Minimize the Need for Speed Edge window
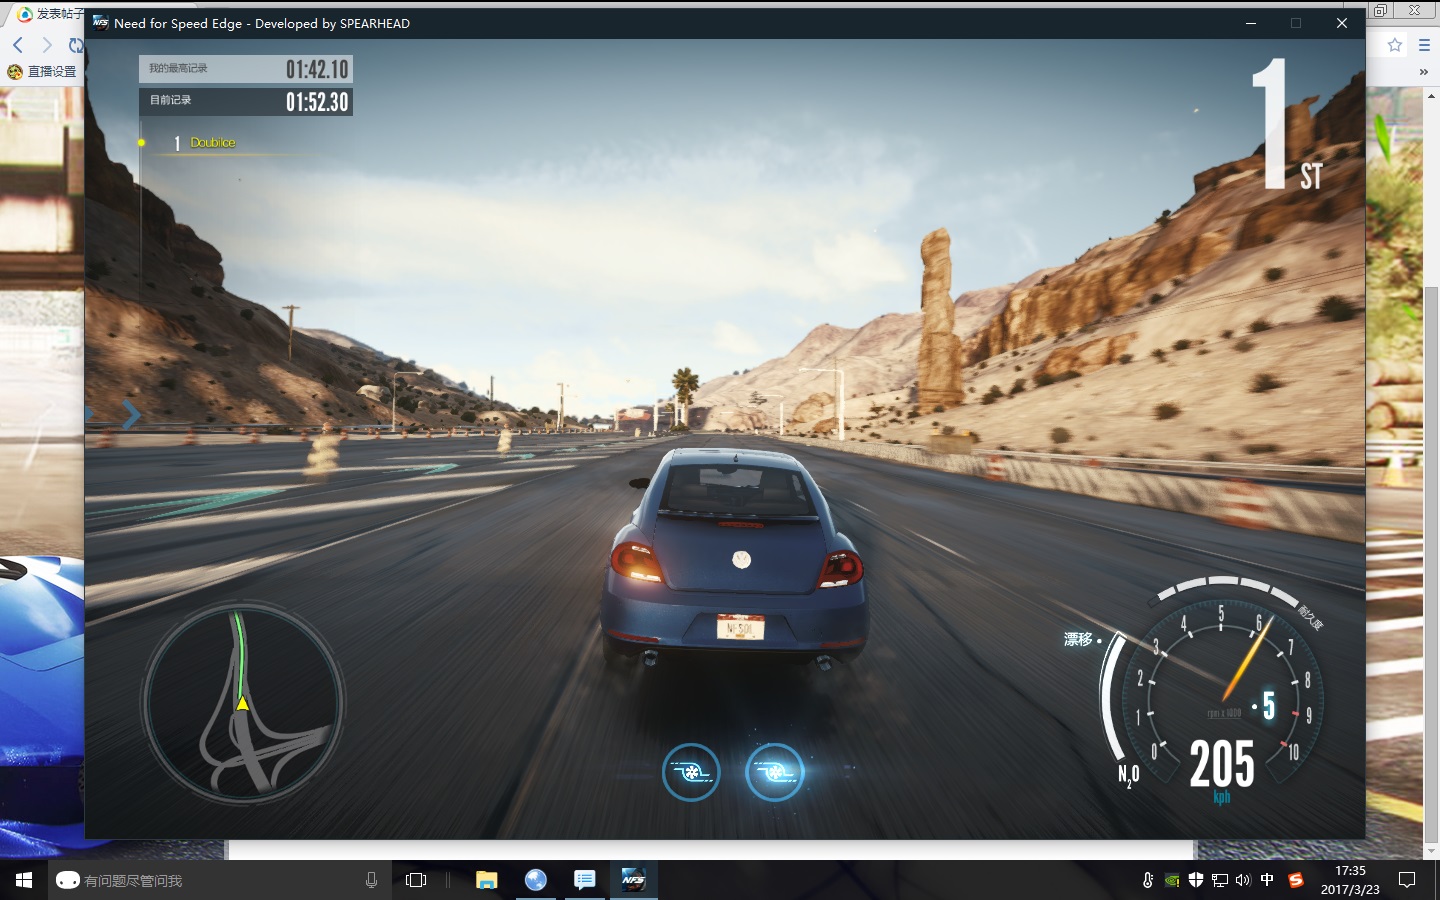Viewport: 1440px width, 900px height. tap(1250, 23)
